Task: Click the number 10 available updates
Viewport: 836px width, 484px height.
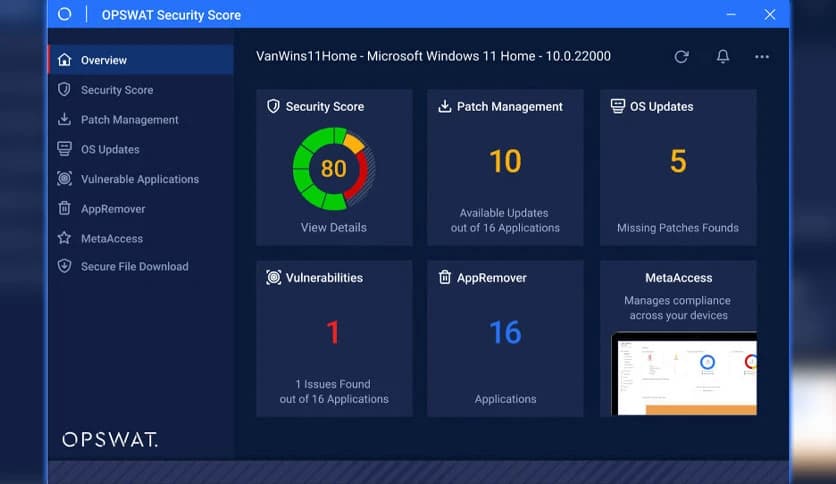Action: click(x=505, y=161)
